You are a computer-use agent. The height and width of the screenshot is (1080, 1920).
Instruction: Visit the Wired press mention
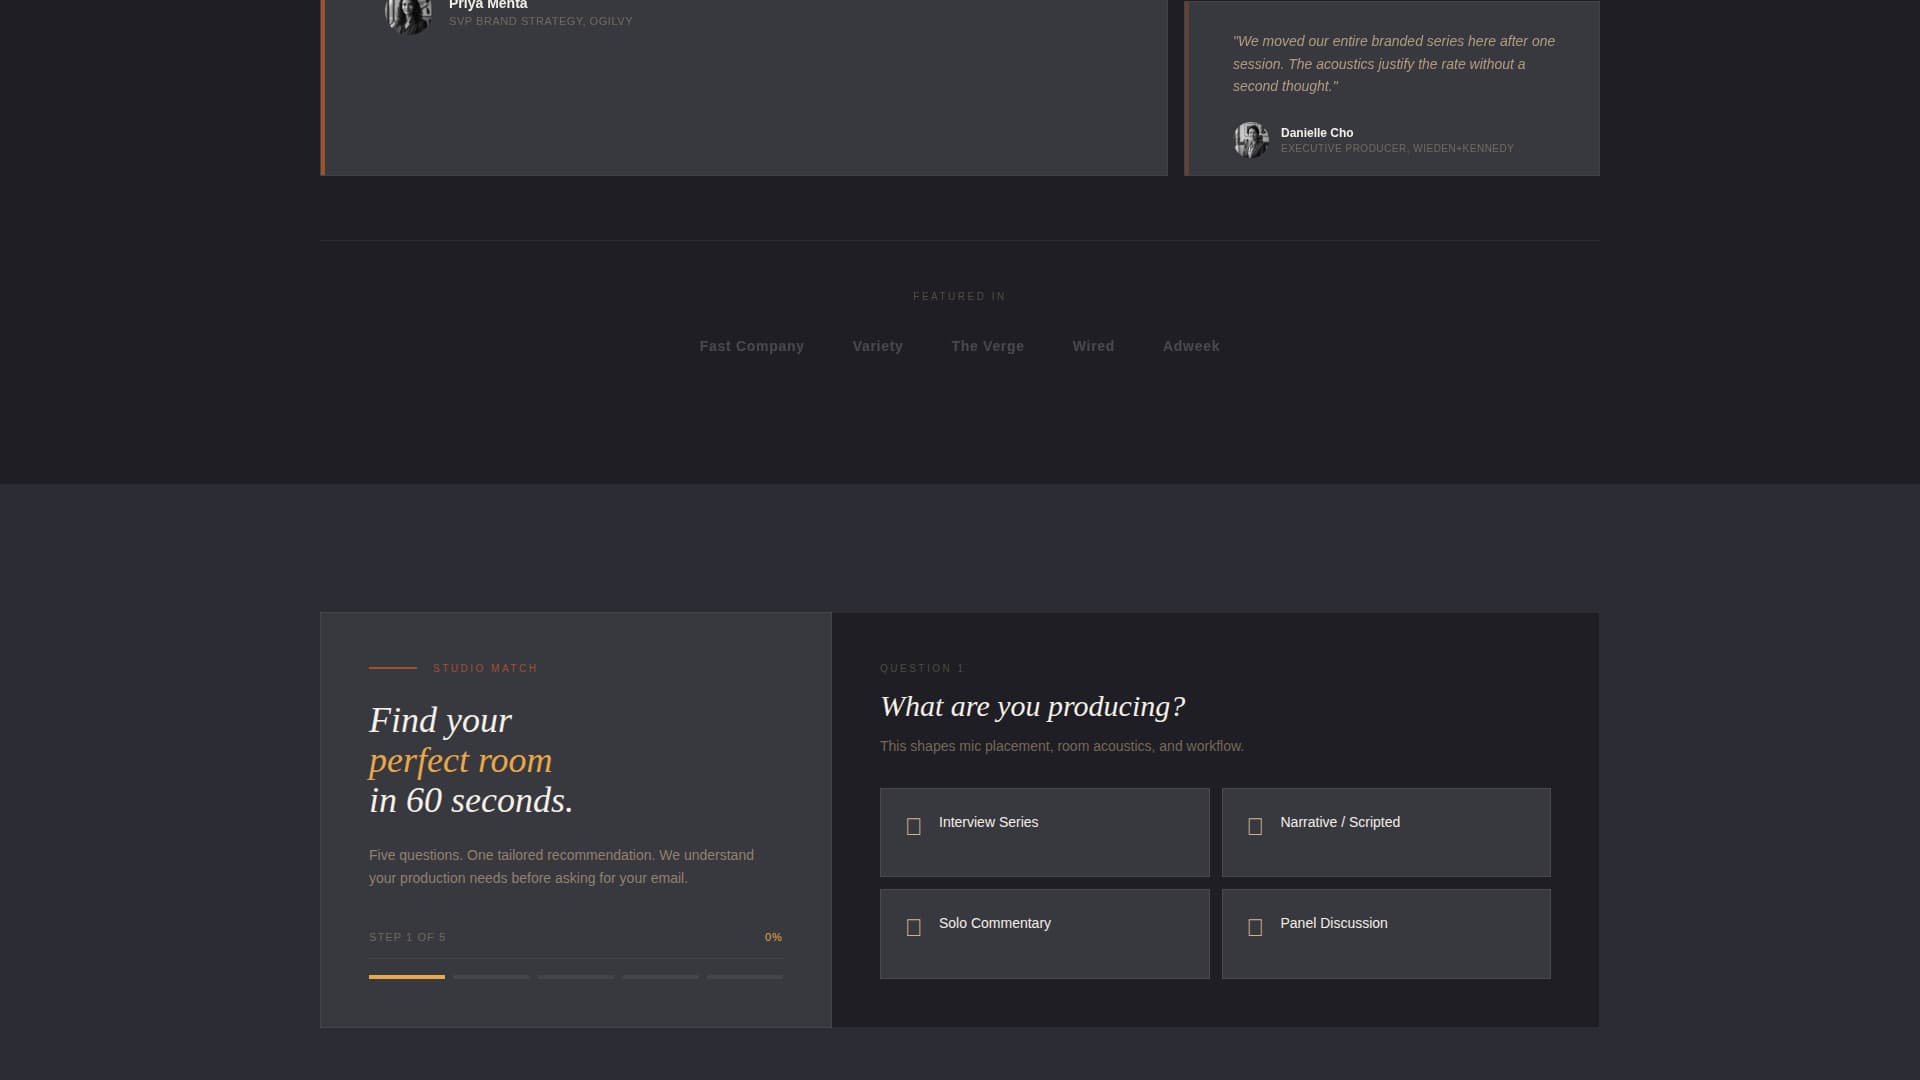click(x=1093, y=346)
